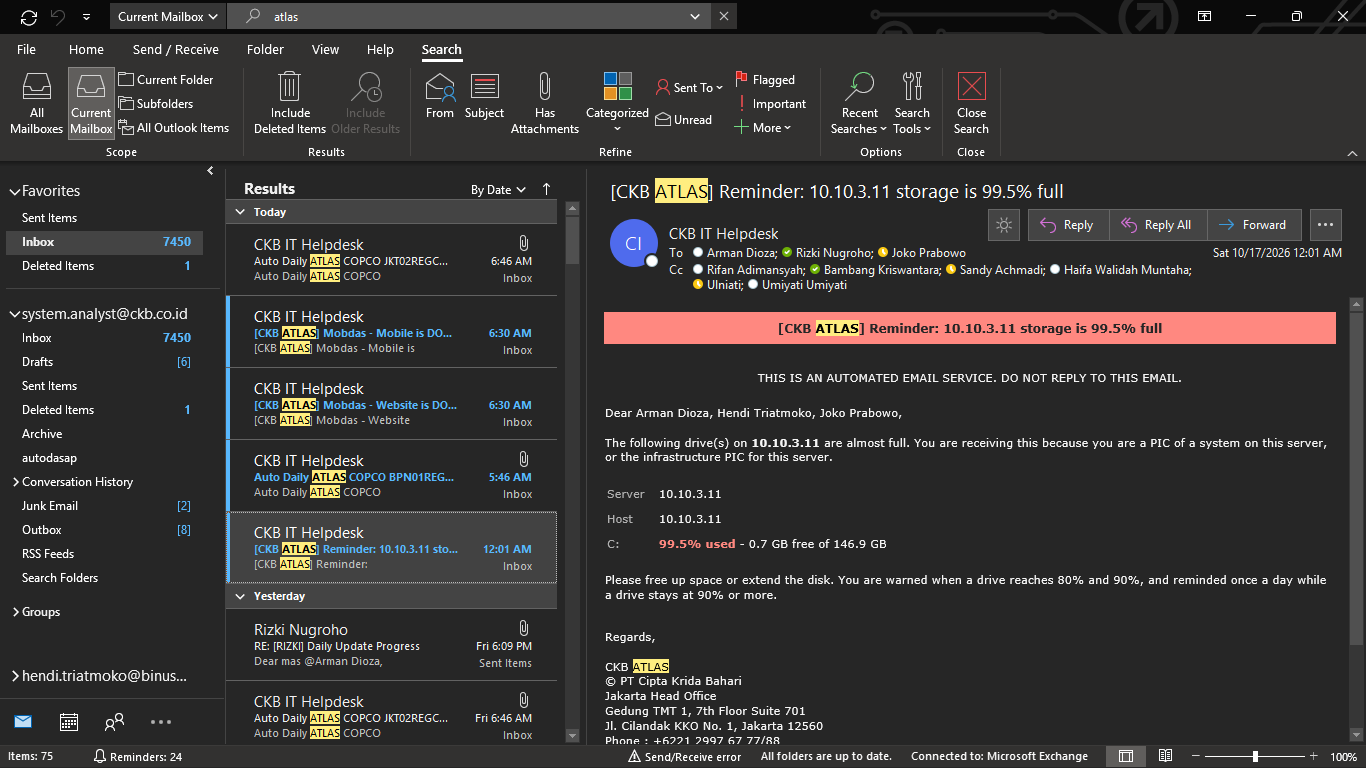Filter search by From sender
Image resolution: width=1366 pixels, height=768 pixels.
click(440, 96)
